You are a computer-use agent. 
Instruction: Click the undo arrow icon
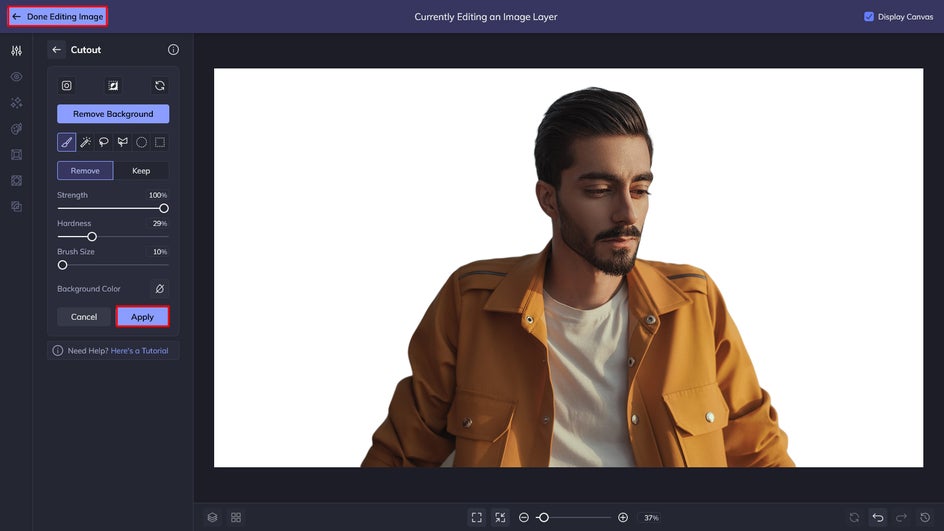[x=878, y=518]
